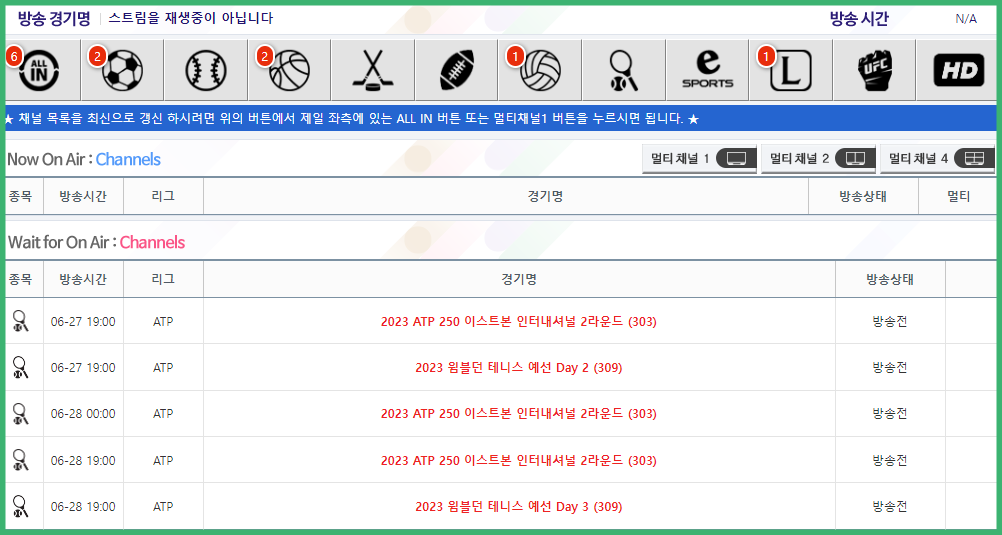
Task: Select the ALL IN category icon
Action: 38,70
